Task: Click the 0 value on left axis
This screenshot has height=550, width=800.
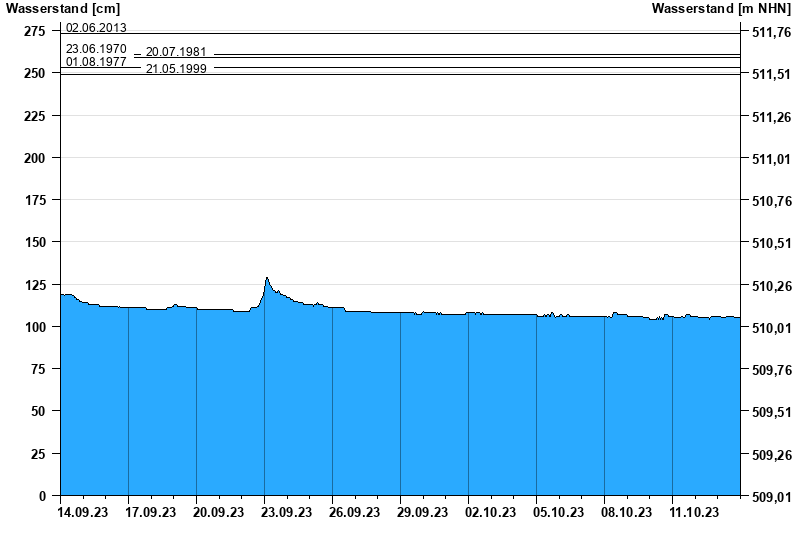Action: click(42, 496)
